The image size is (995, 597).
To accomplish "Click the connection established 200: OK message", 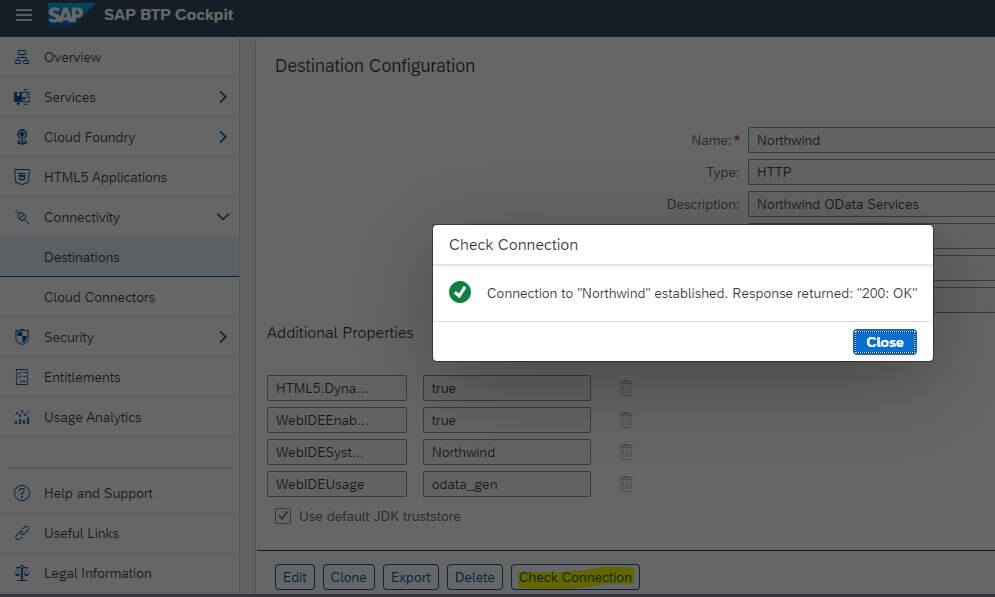I will click(x=702, y=293).
